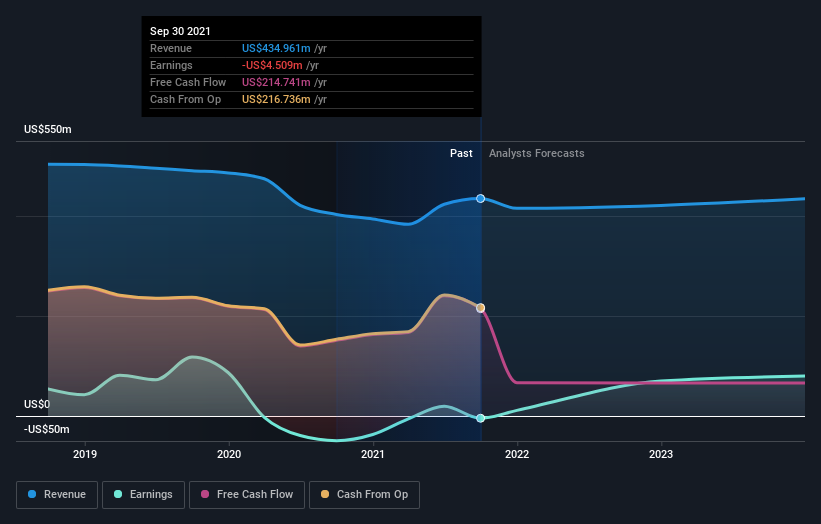The image size is (821, 524).
Task: Click the orange Cash From Op legend dot
Action: click(x=326, y=494)
